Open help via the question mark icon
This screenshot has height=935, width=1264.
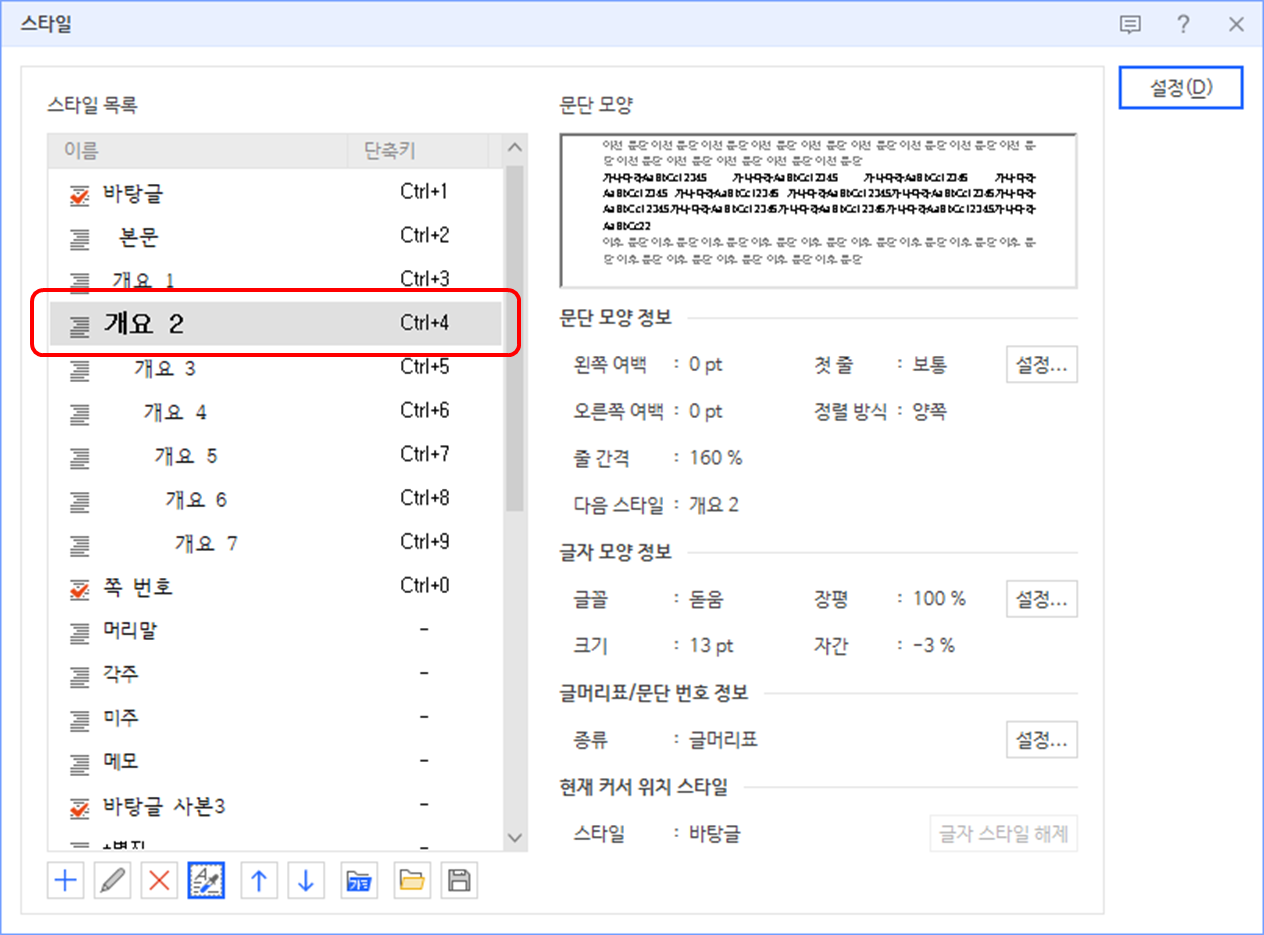tap(1183, 25)
